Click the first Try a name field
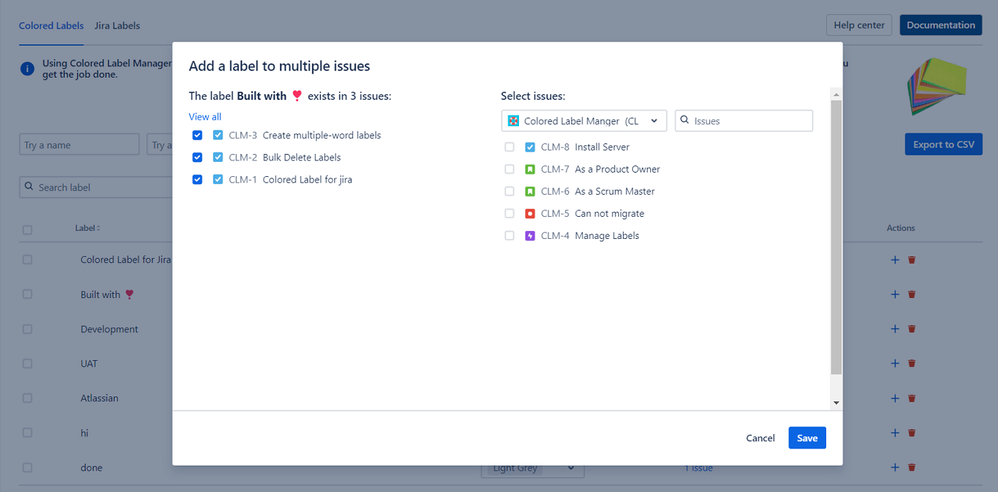This screenshot has height=492, width=998. point(80,145)
